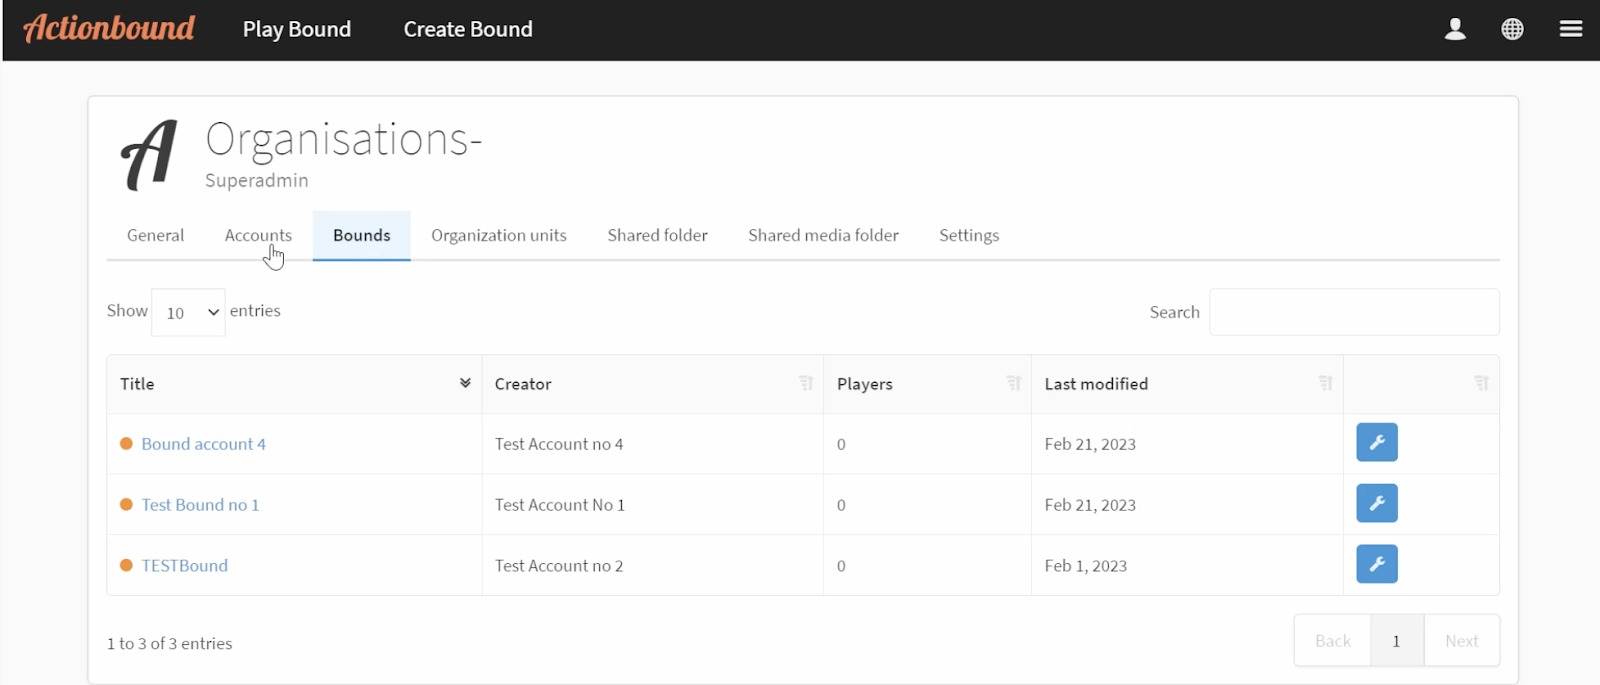Switch to the Accounts tab
This screenshot has height=685, width=1600.
tap(258, 236)
